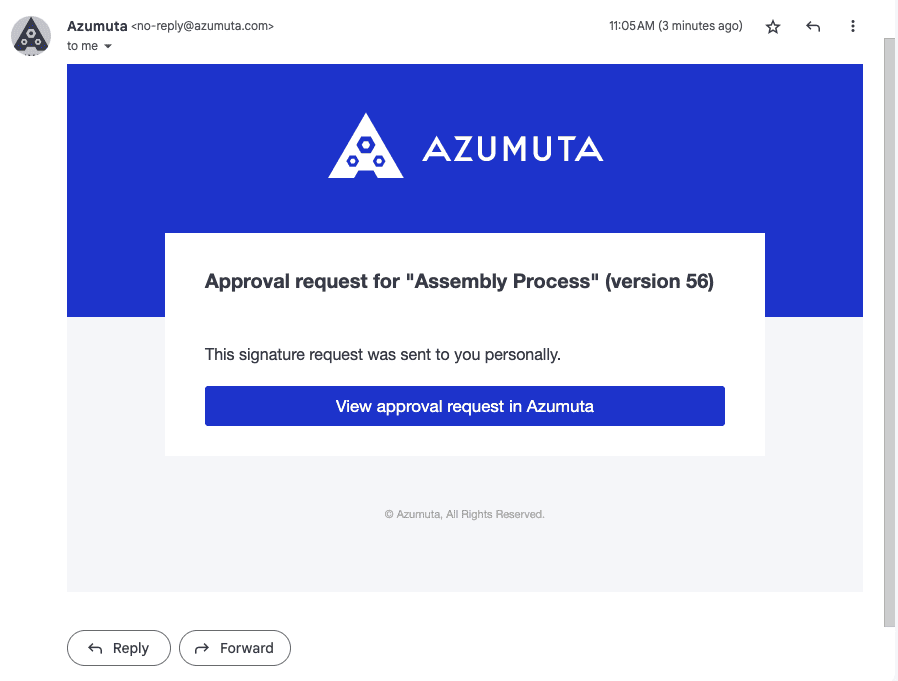Click the bold sender name "Azumuta"
This screenshot has width=898, height=681.
point(97,26)
